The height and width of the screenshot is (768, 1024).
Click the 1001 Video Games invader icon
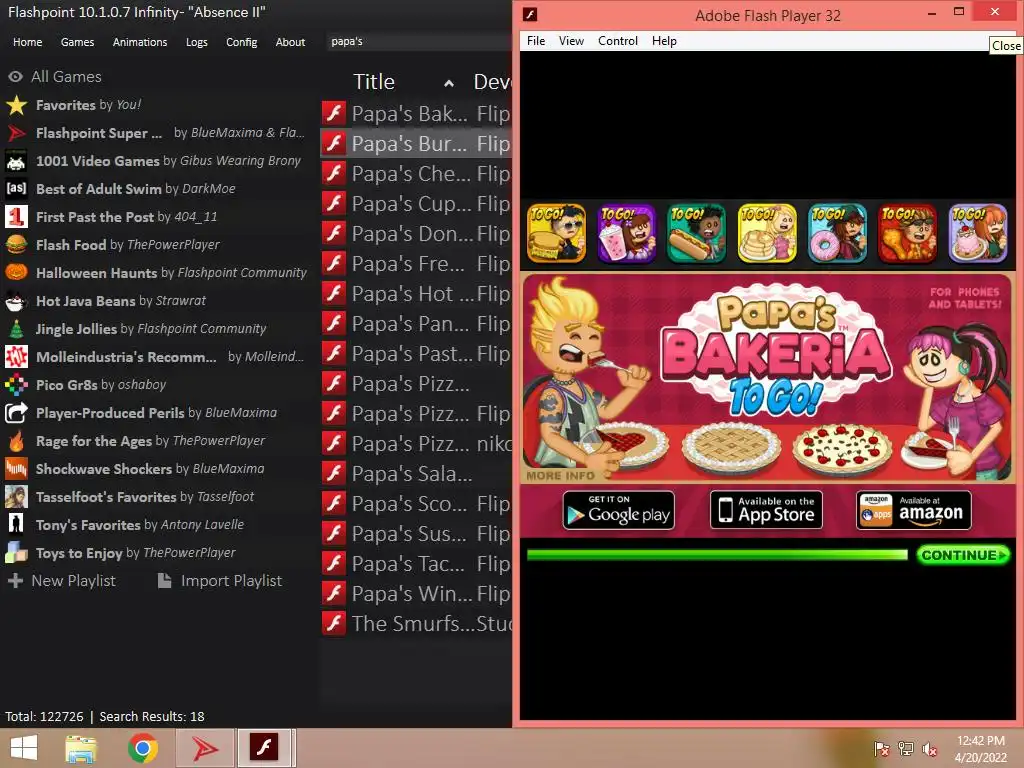pos(16,161)
